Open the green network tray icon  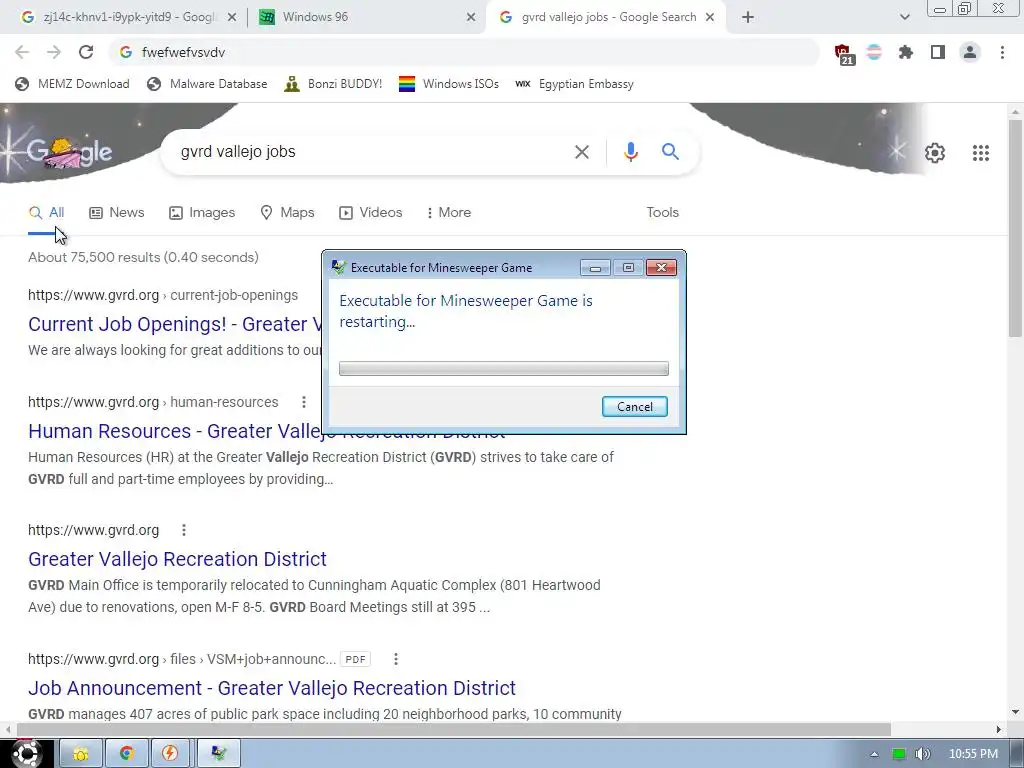(899, 754)
